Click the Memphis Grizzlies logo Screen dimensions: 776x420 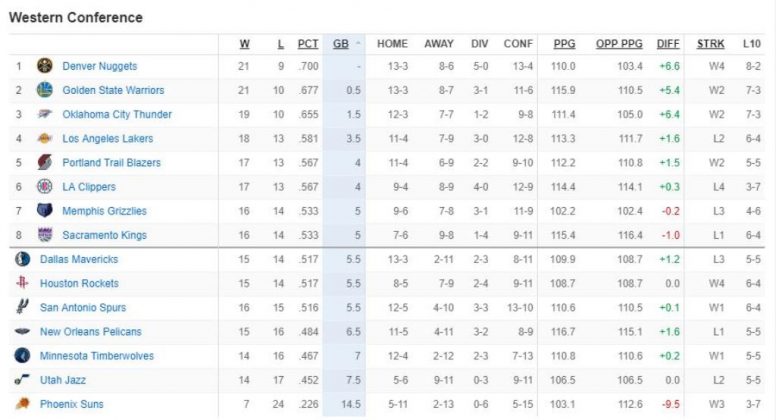pyautogui.click(x=44, y=211)
